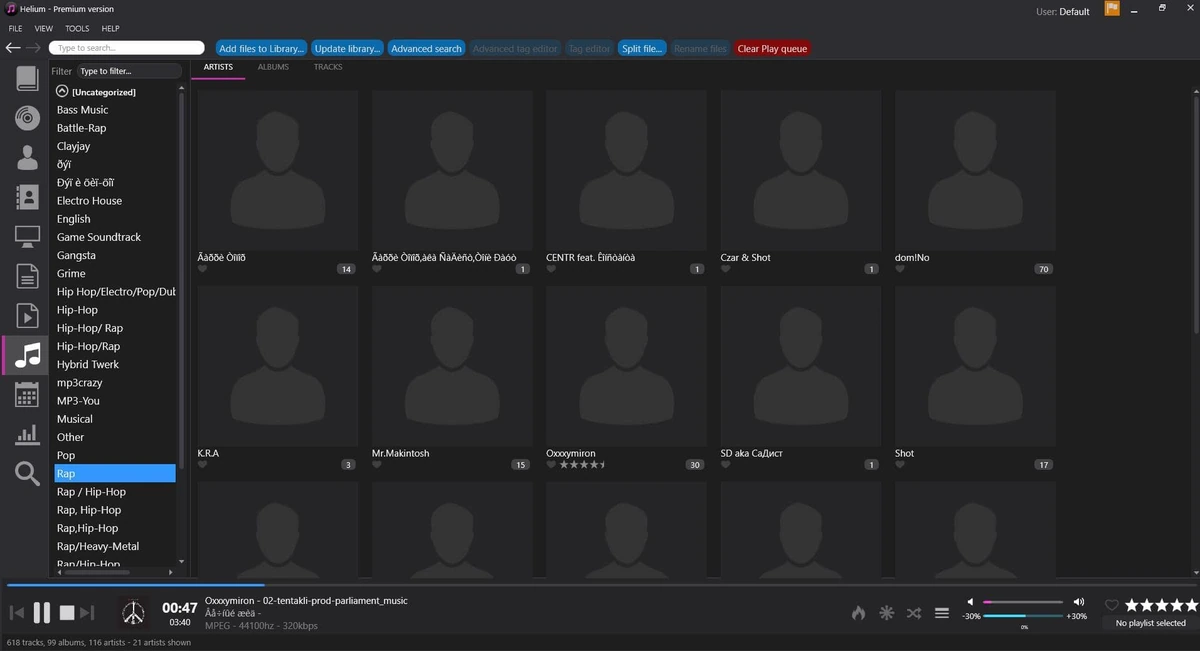Click the Type to search field
This screenshot has height=651, width=1200.
[x=126, y=48]
